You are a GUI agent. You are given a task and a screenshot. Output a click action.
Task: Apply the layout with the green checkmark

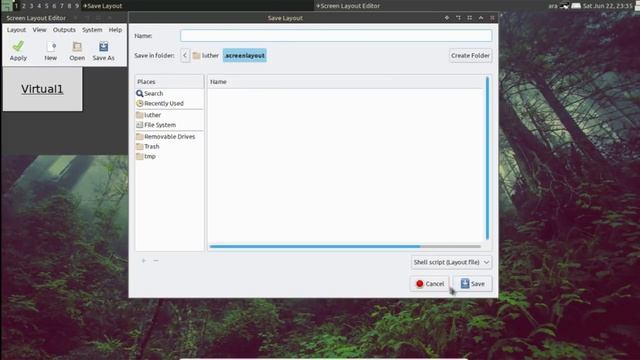pos(18,51)
